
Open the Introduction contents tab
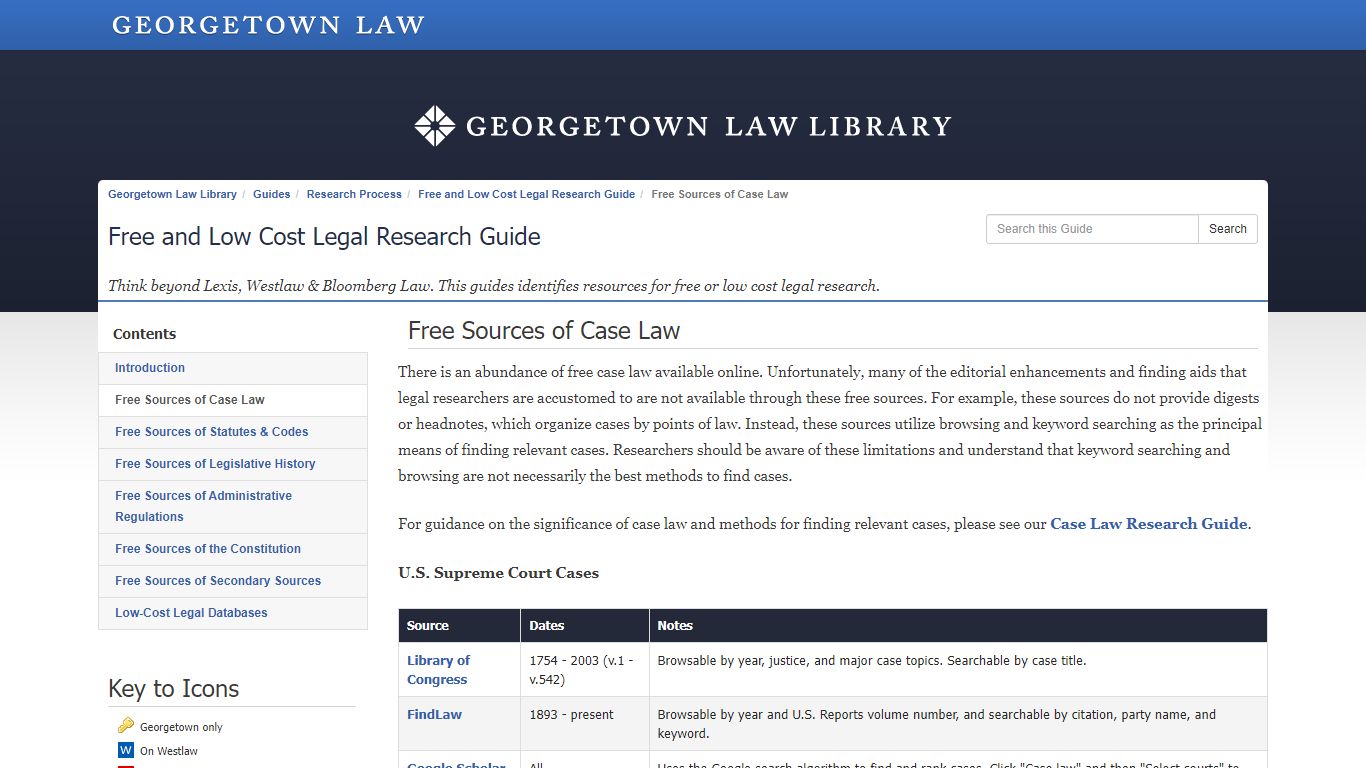(233, 368)
